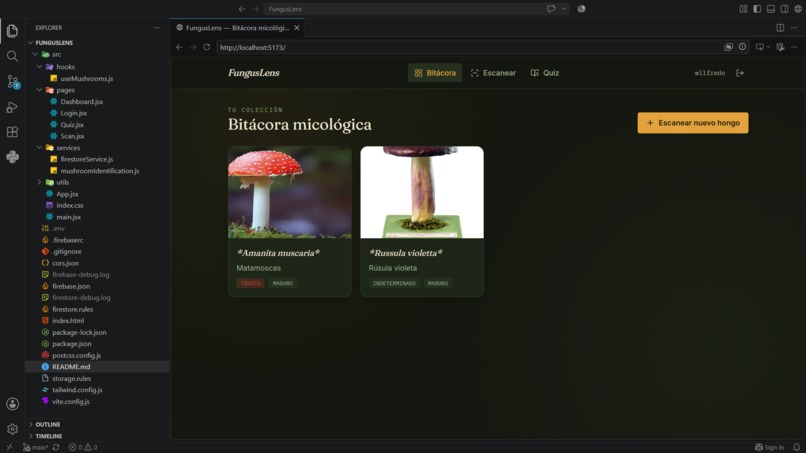
Task: Open tailwind.config.js file
Action: 77,390
